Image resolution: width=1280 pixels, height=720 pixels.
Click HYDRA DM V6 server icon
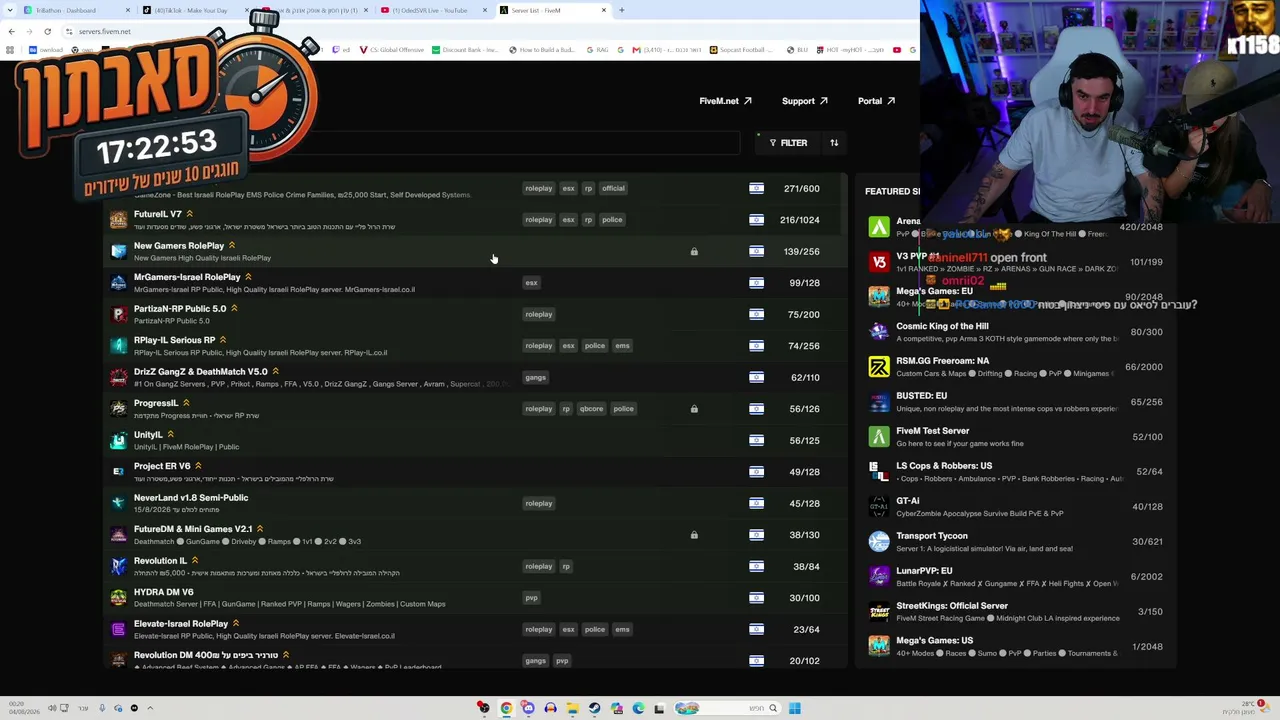[119, 598]
